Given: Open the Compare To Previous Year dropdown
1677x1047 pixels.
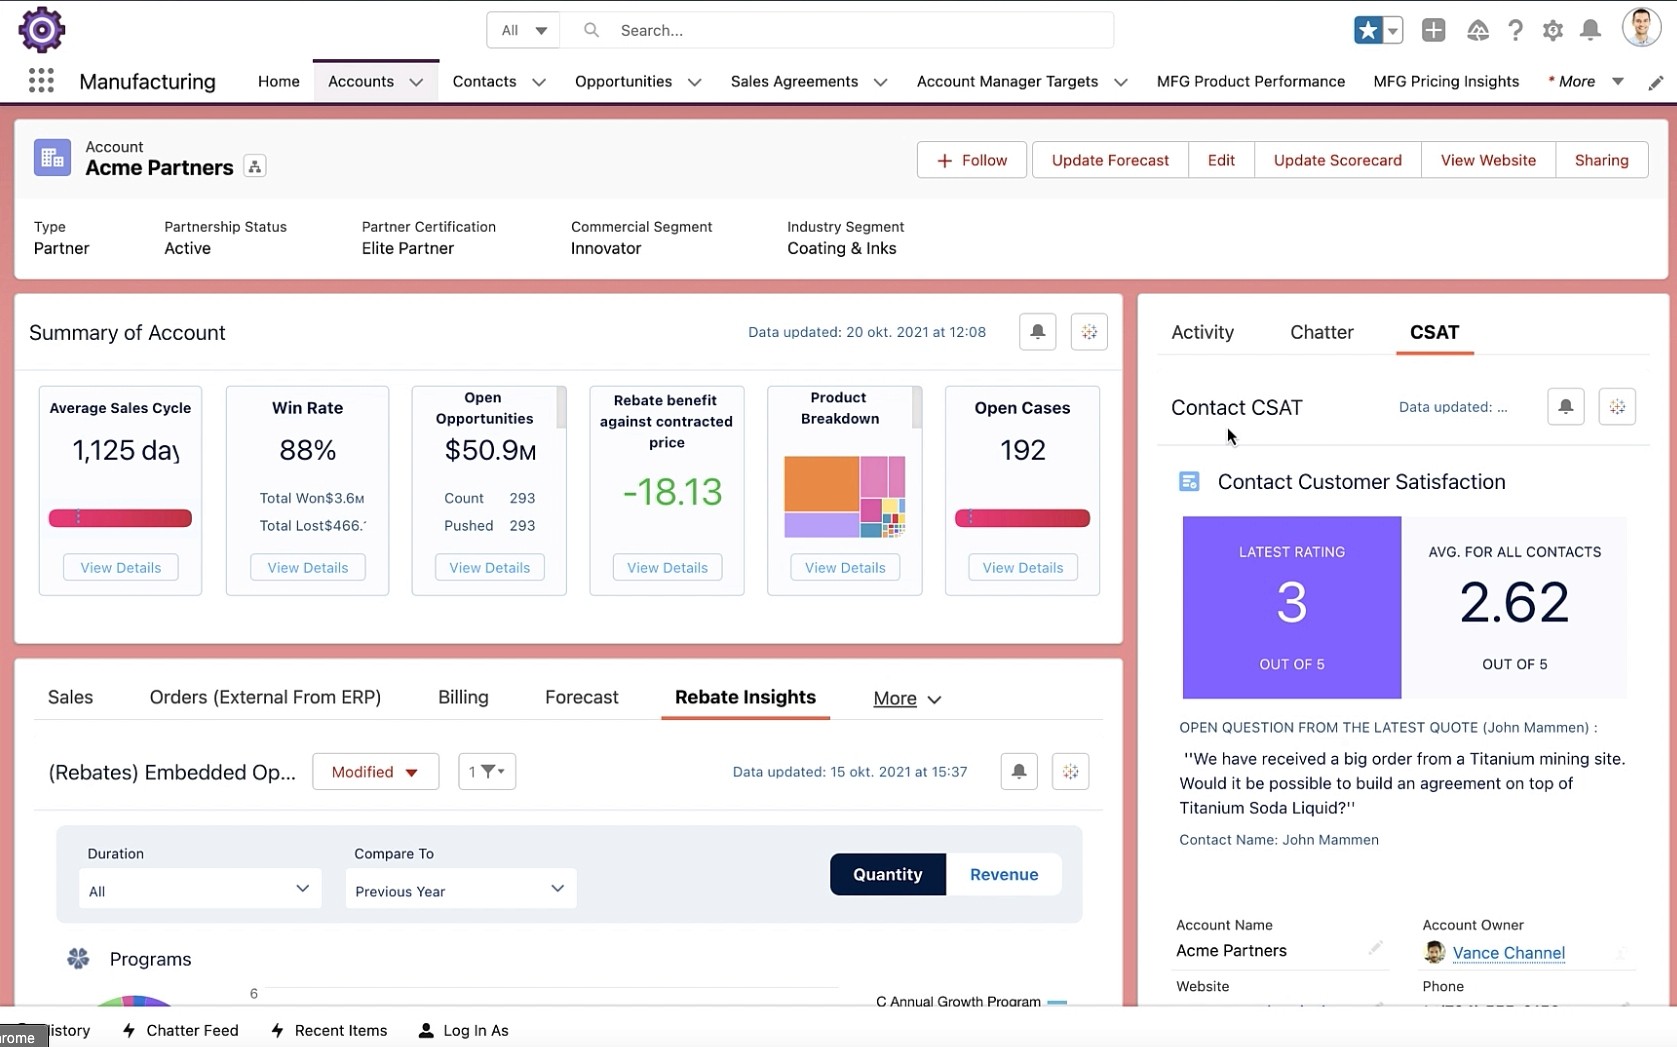Looking at the screenshot, I should pos(460,889).
